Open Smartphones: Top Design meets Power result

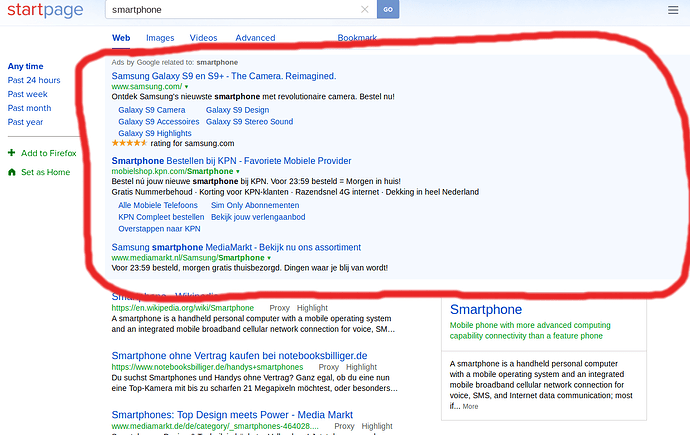coord(232,415)
